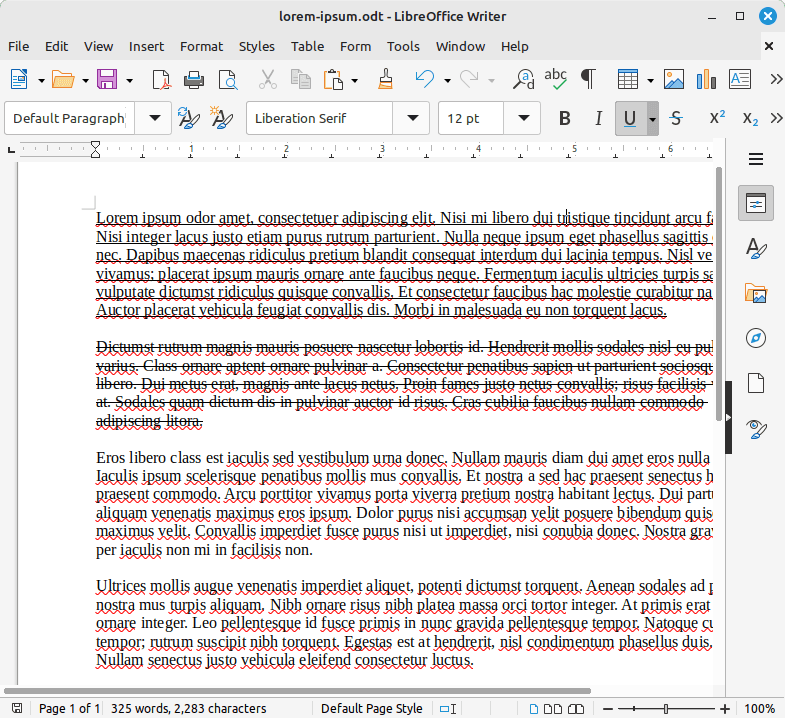Undo the last action

pyautogui.click(x=425, y=80)
